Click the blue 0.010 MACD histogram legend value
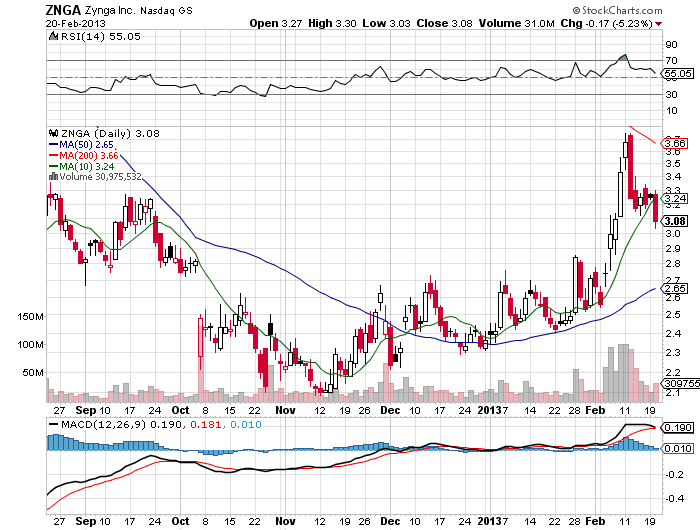Screen dimensions: 700x530 [x=246, y=424]
